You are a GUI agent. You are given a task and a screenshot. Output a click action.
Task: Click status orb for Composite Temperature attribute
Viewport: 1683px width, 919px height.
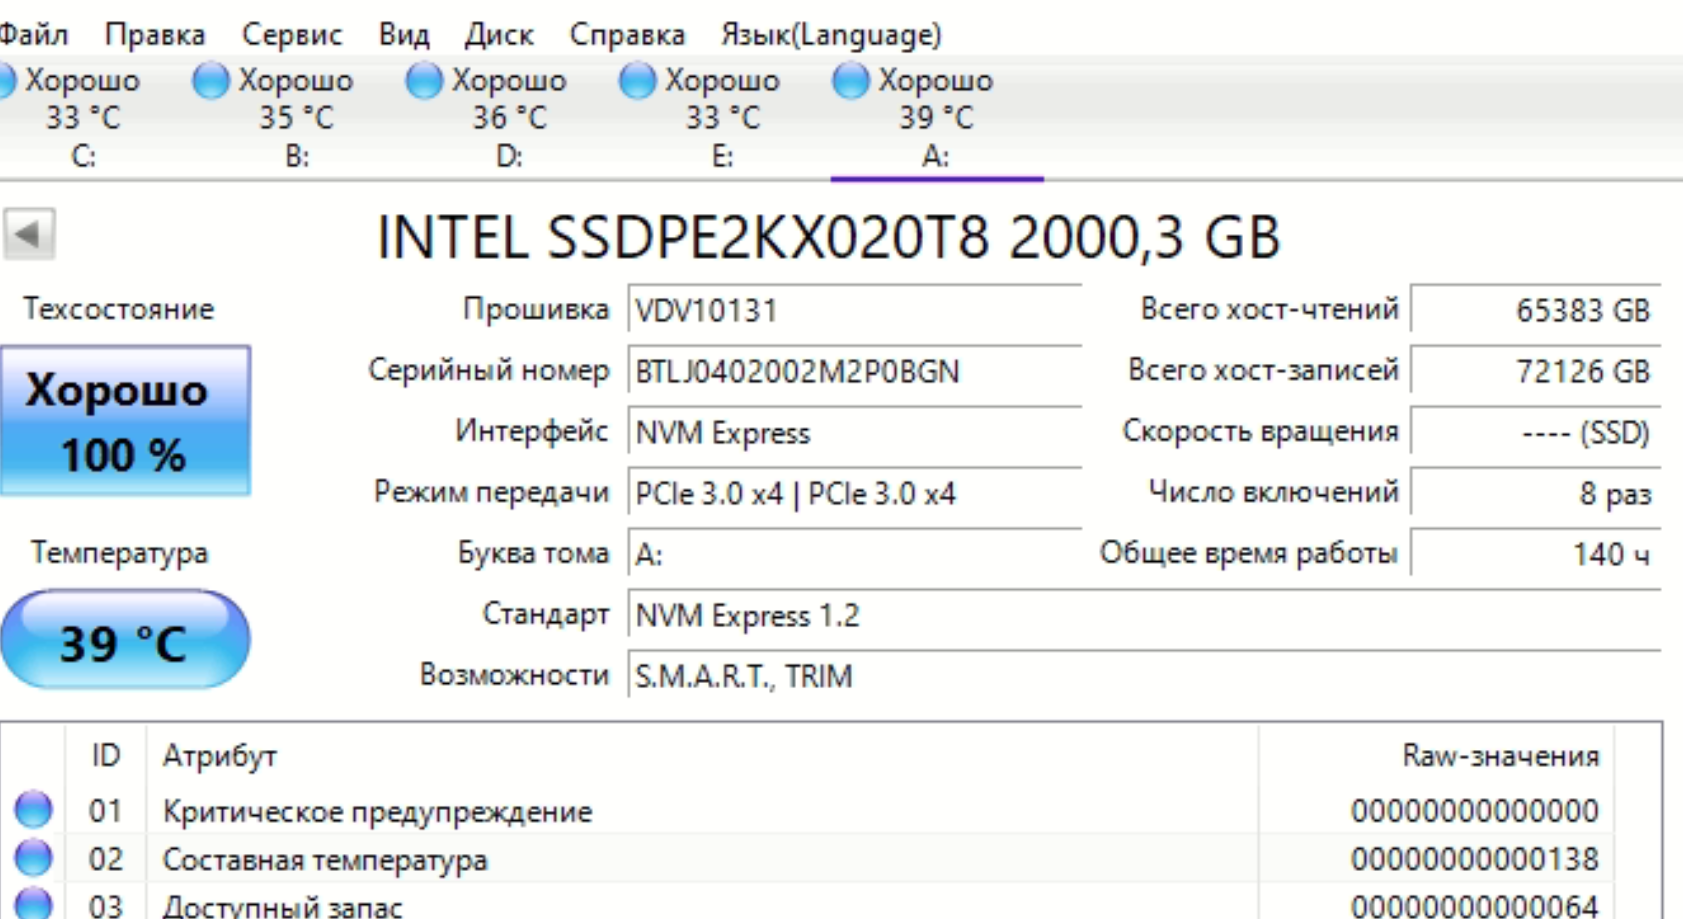point(33,857)
